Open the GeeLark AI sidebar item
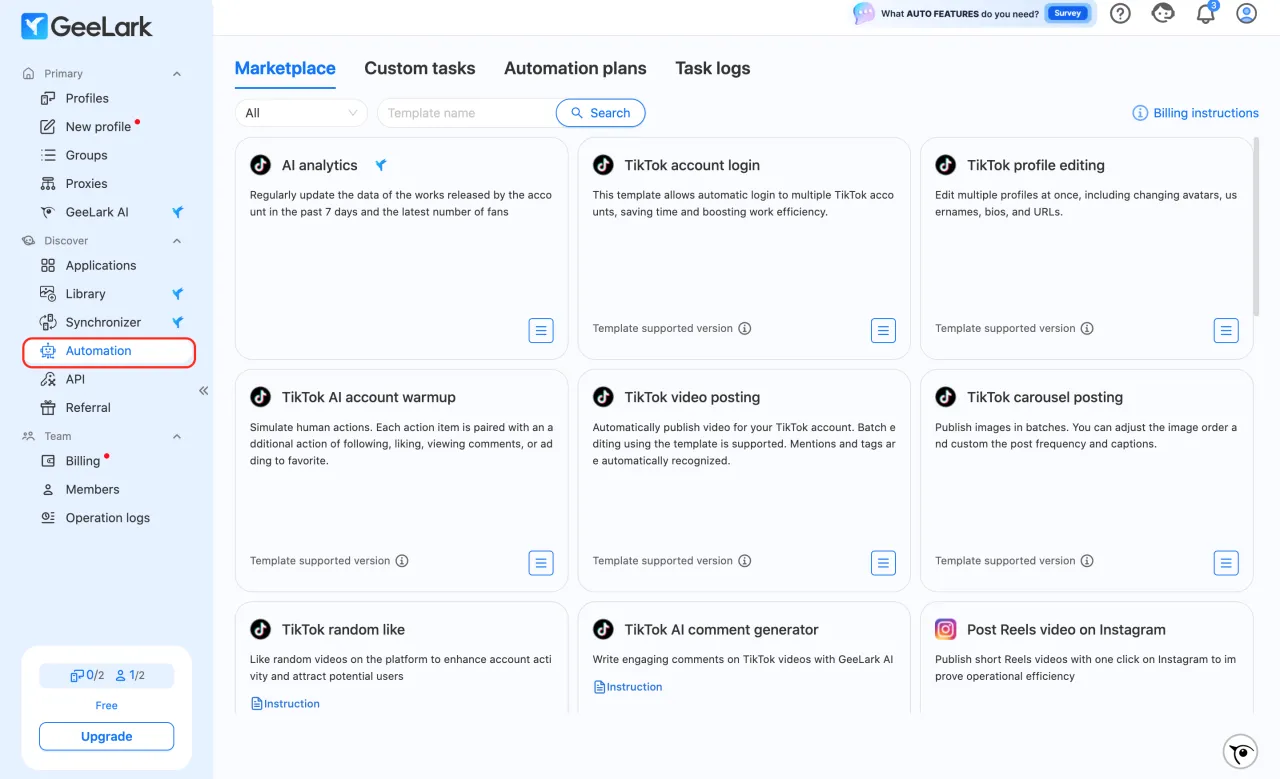 pyautogui.click(x=97, y=212)
